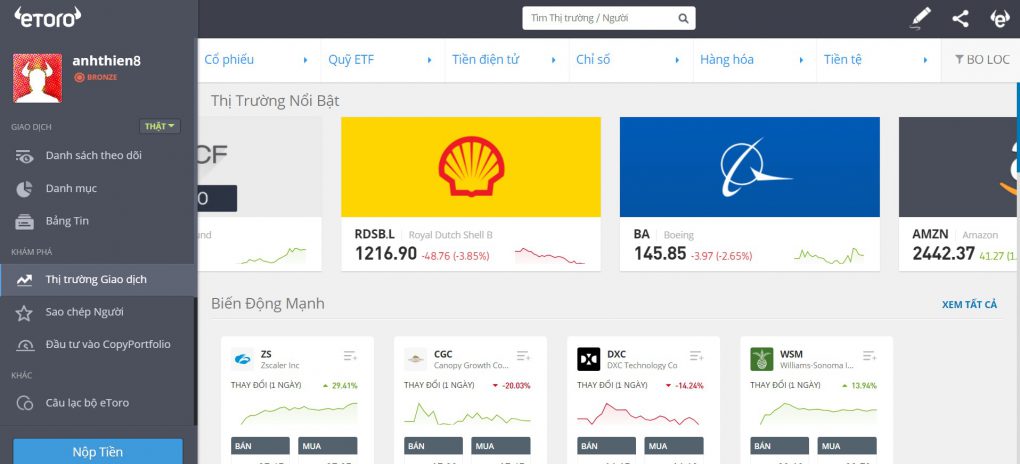Add DXC to watchlist icon
This screenshot has height=464, width=1020.
click(696, 356)
